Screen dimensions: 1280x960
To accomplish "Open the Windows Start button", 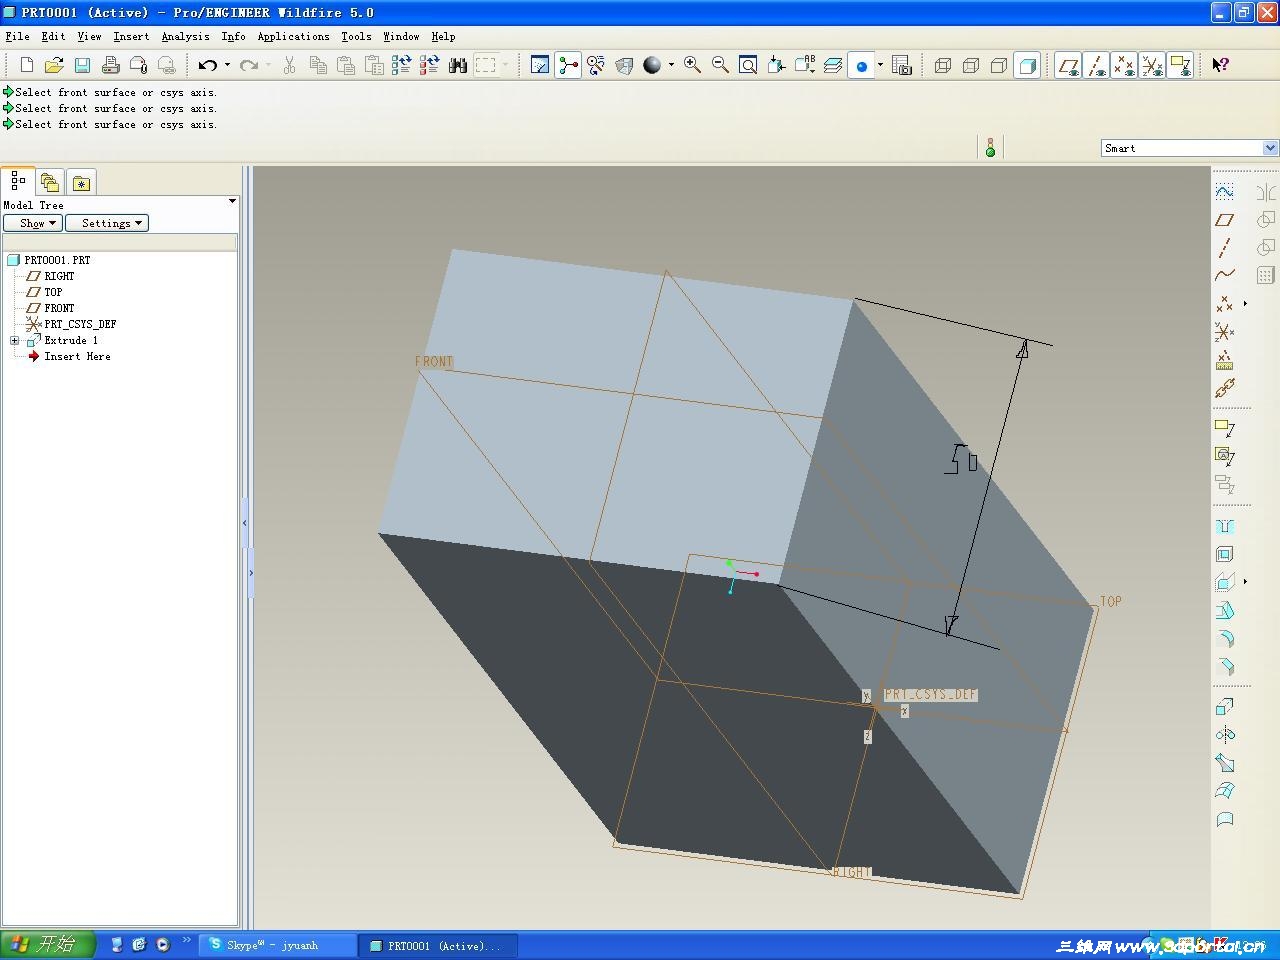I will point(48,944).
